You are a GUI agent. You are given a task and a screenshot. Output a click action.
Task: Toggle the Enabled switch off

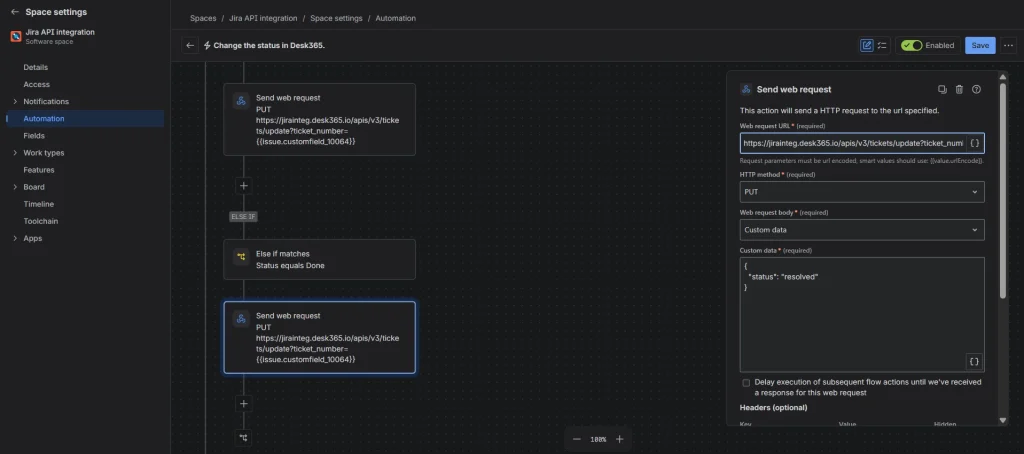(x=912, y=46)
